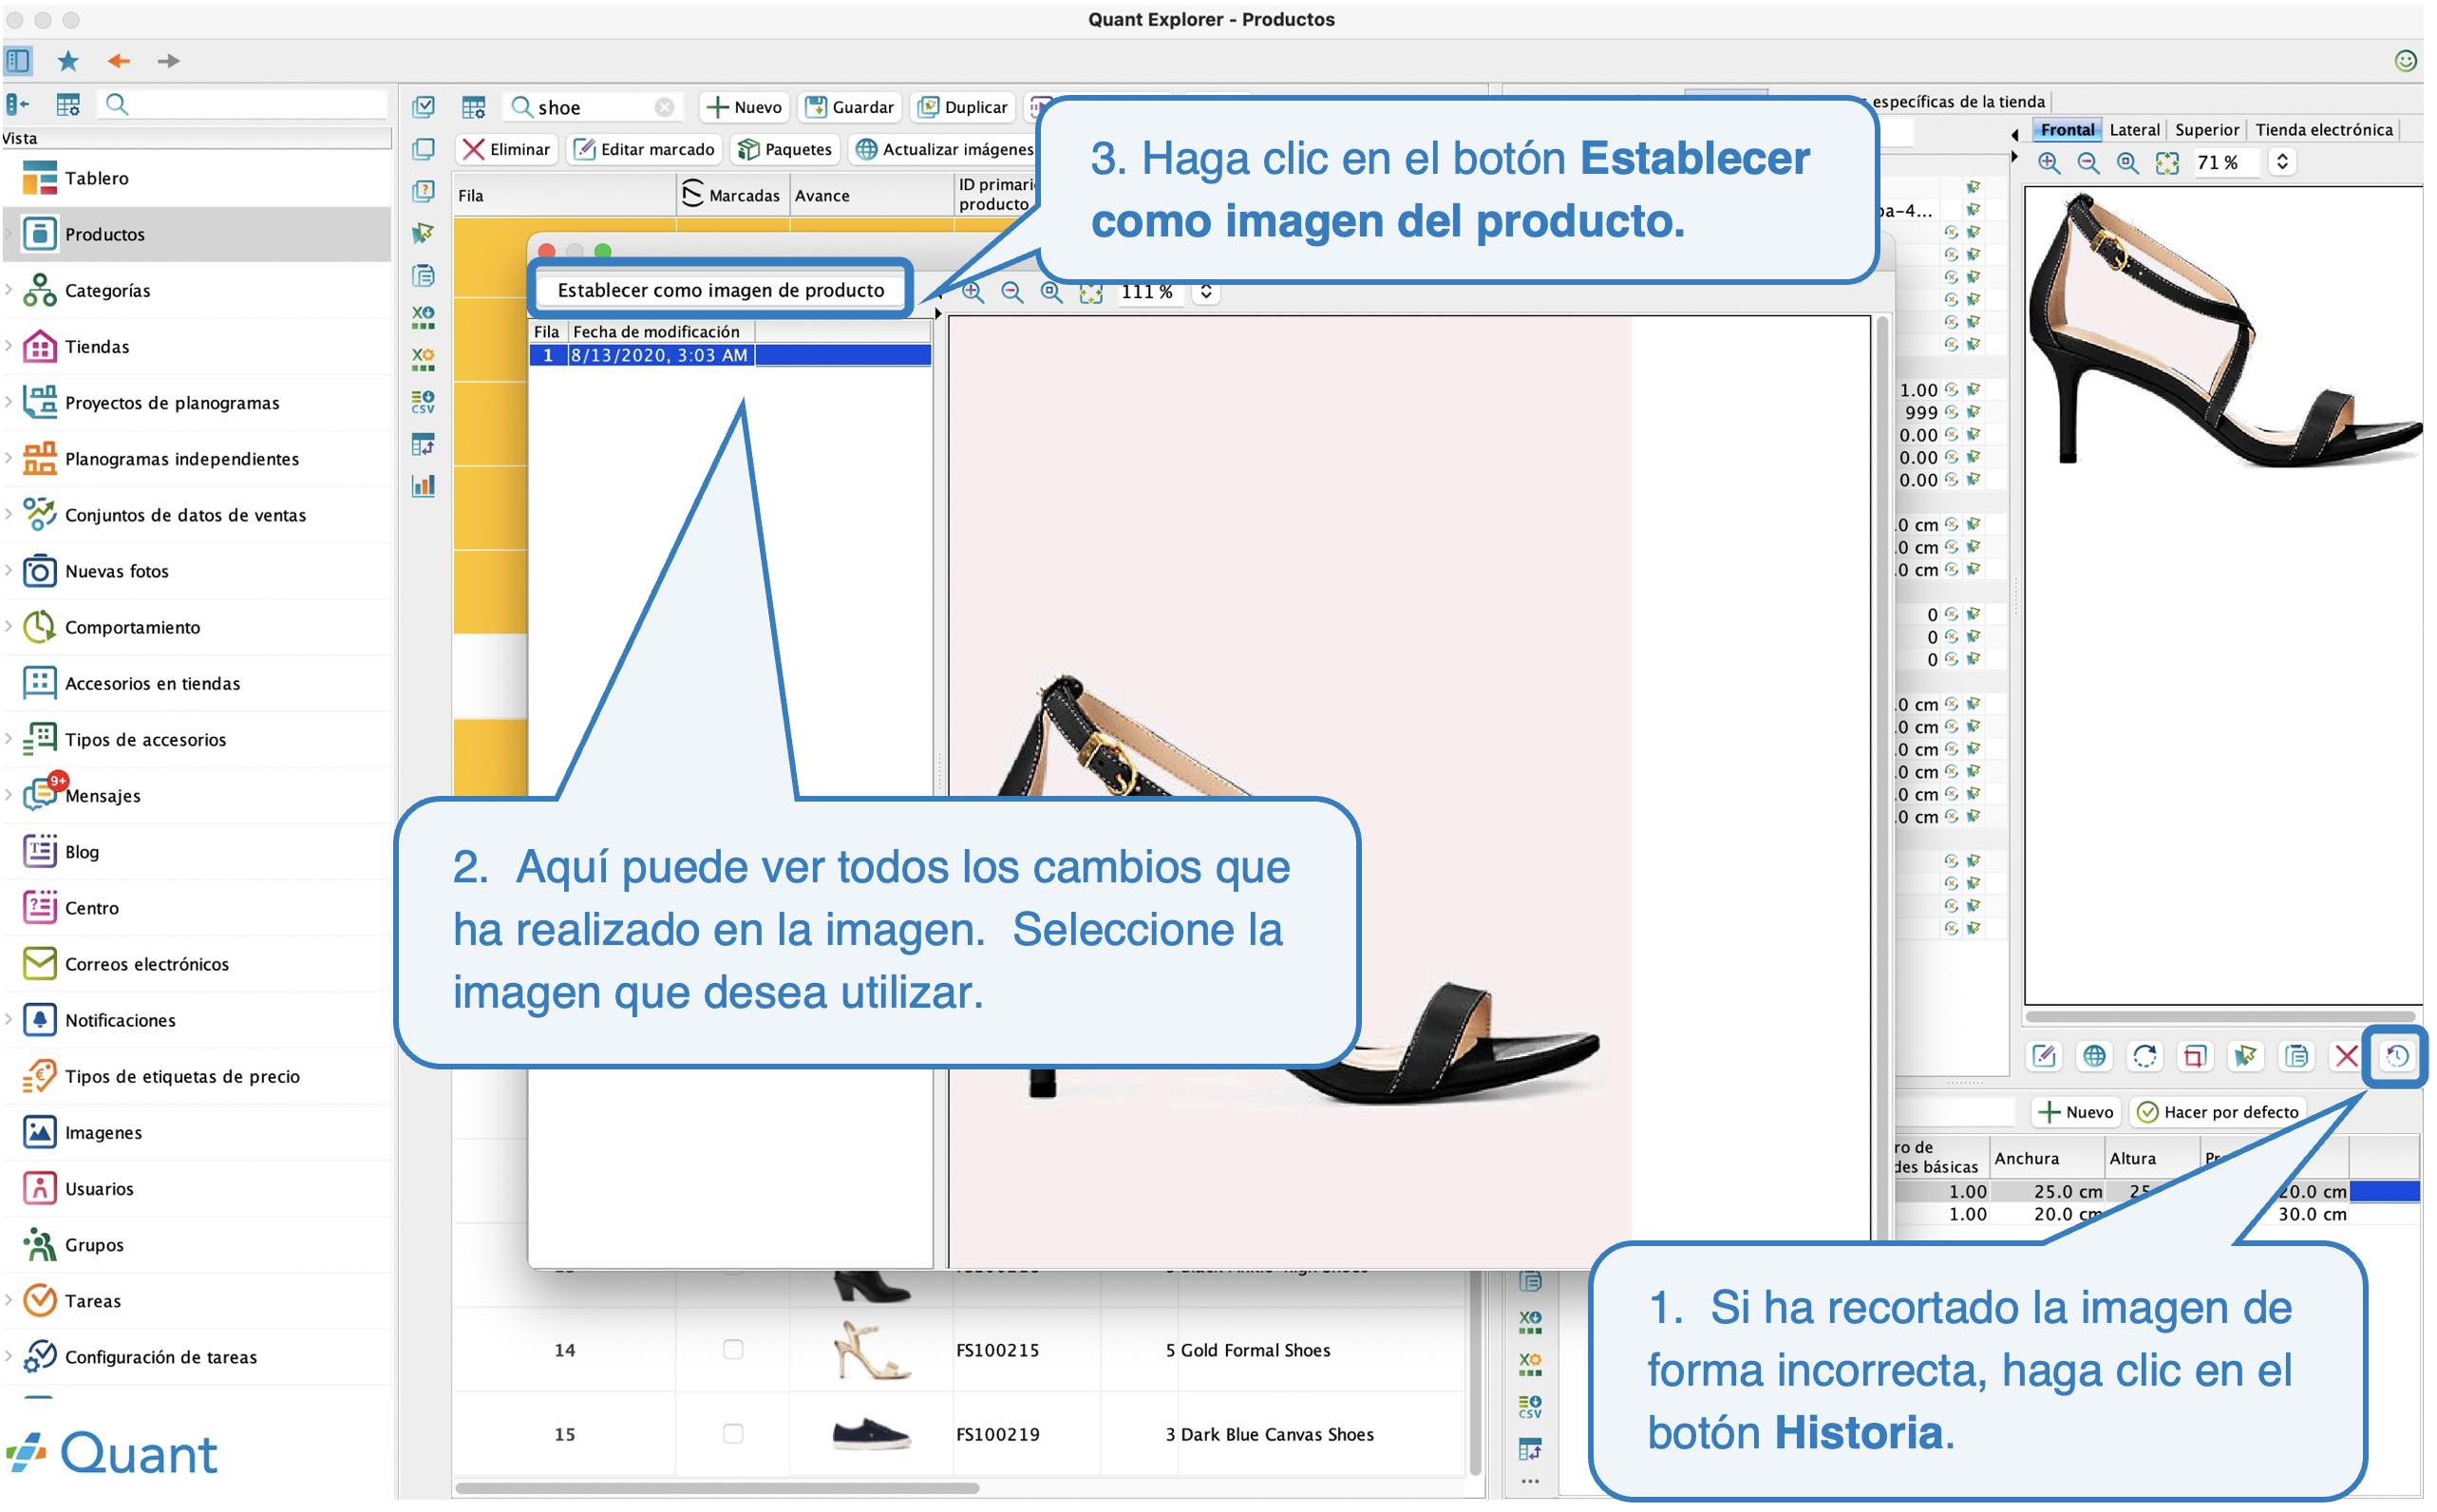Screen dimensions: 2437x1512
Task: Click the favorites star icon
Action: pos(68,61)
